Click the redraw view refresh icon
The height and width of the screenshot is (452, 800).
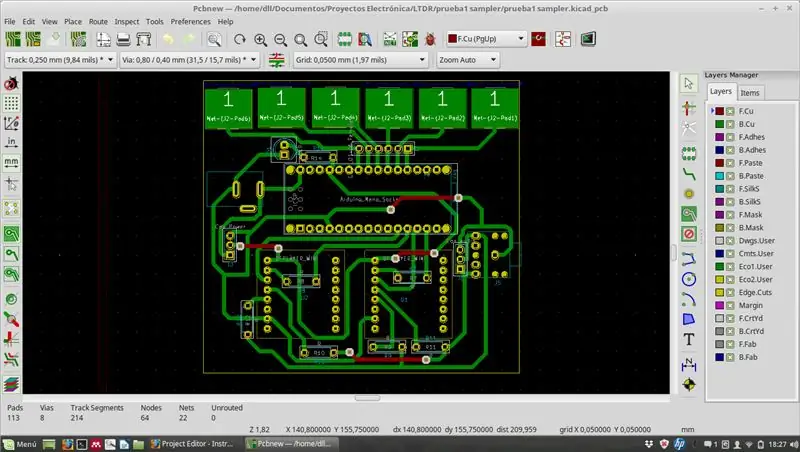tap(240, 40)
